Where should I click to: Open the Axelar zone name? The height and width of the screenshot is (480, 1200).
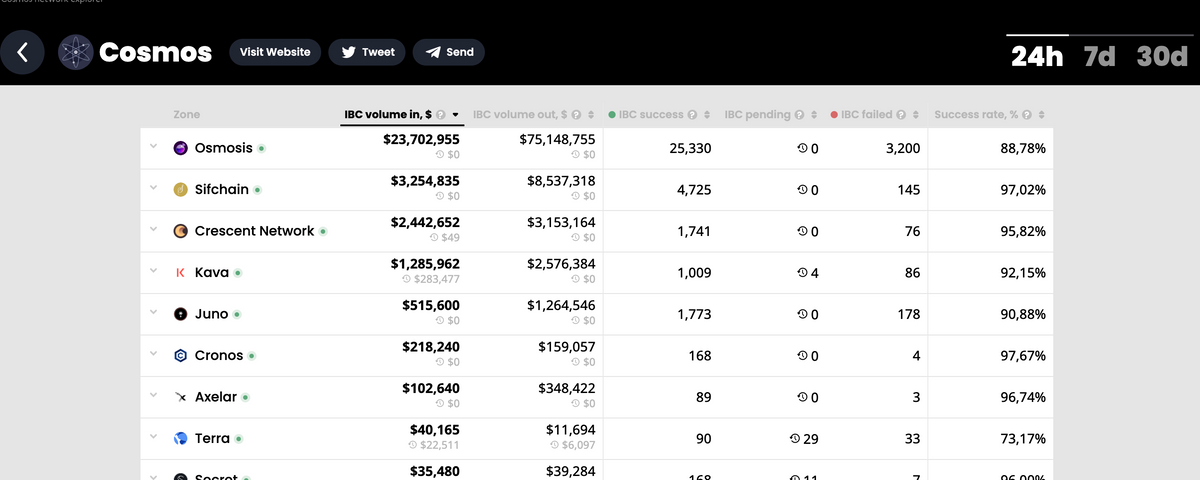(216, 397)
